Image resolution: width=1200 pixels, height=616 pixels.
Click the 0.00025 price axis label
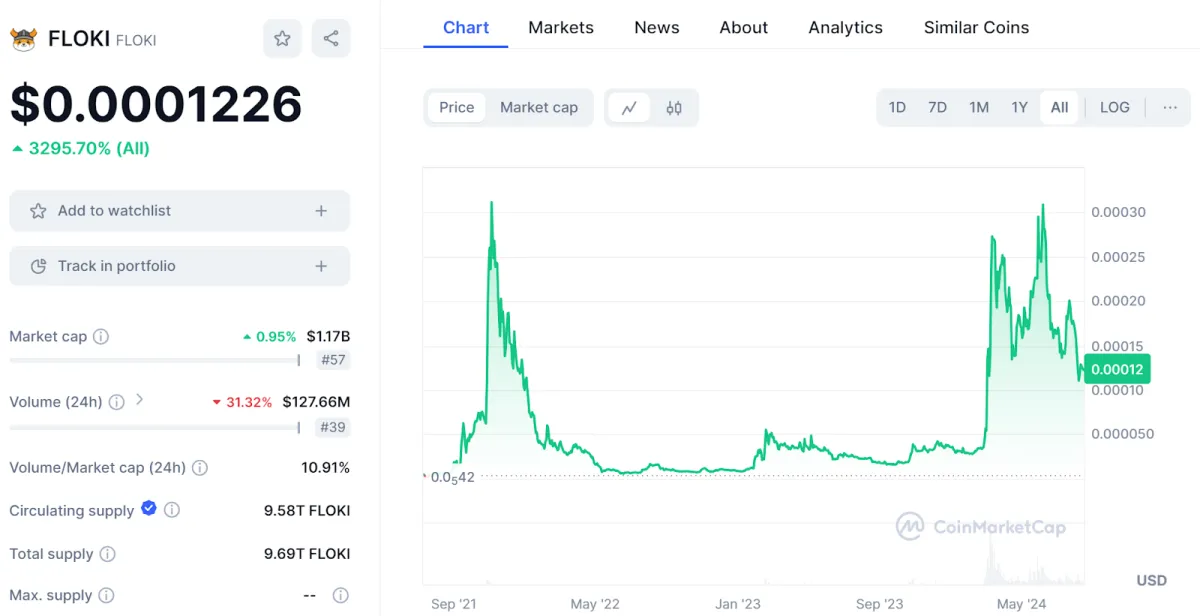(1118, 257)
